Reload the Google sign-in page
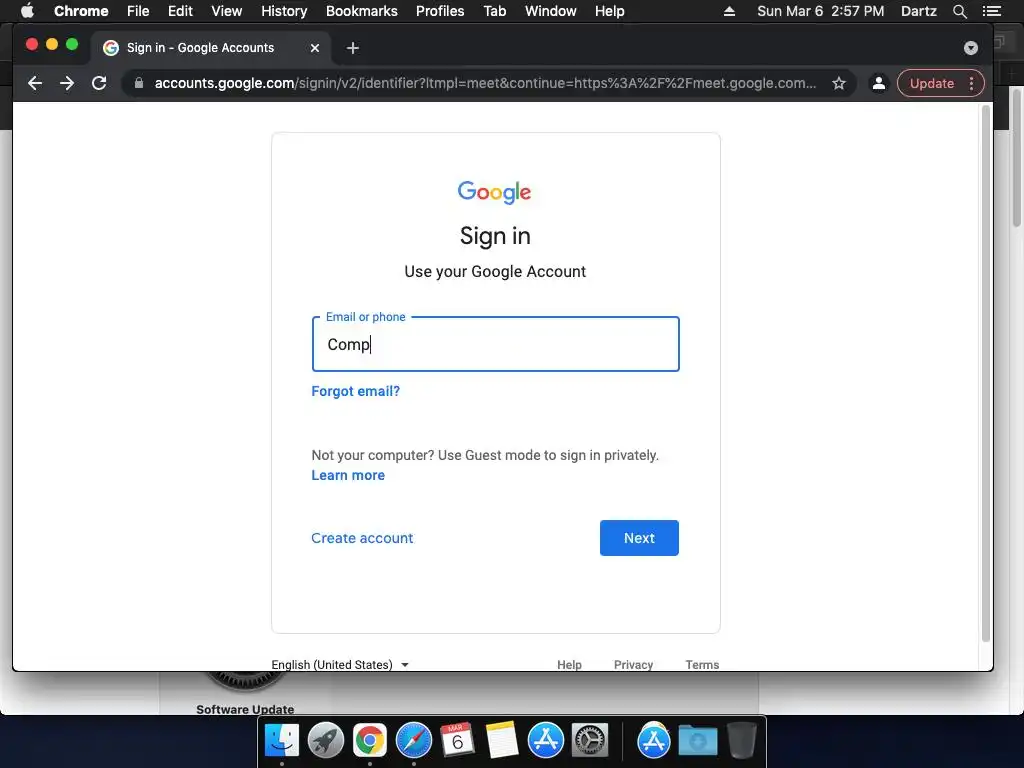This screenshot has width=1024, height=768. [x=99, y=83]
